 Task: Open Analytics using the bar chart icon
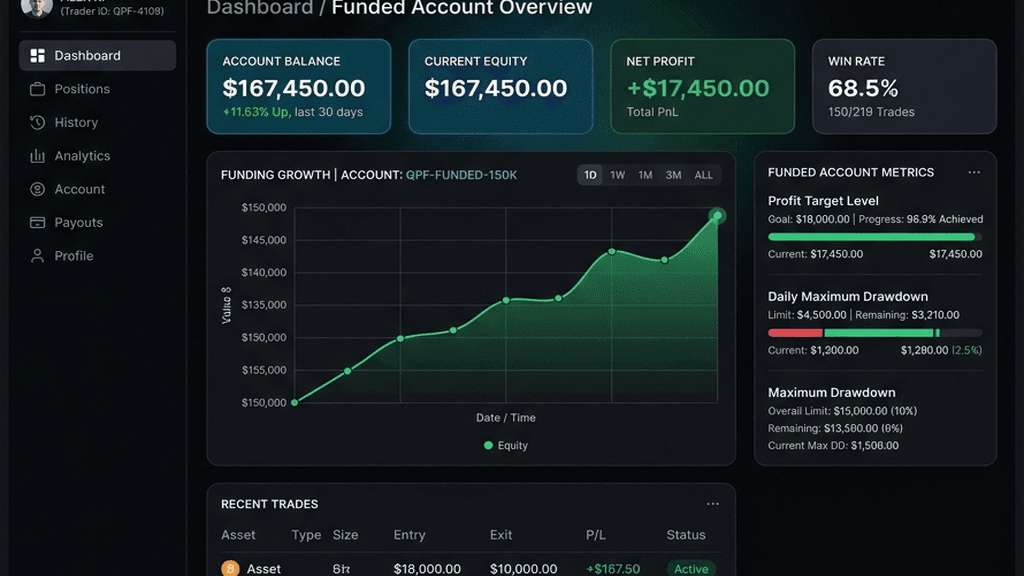click(x=37, y=155)
